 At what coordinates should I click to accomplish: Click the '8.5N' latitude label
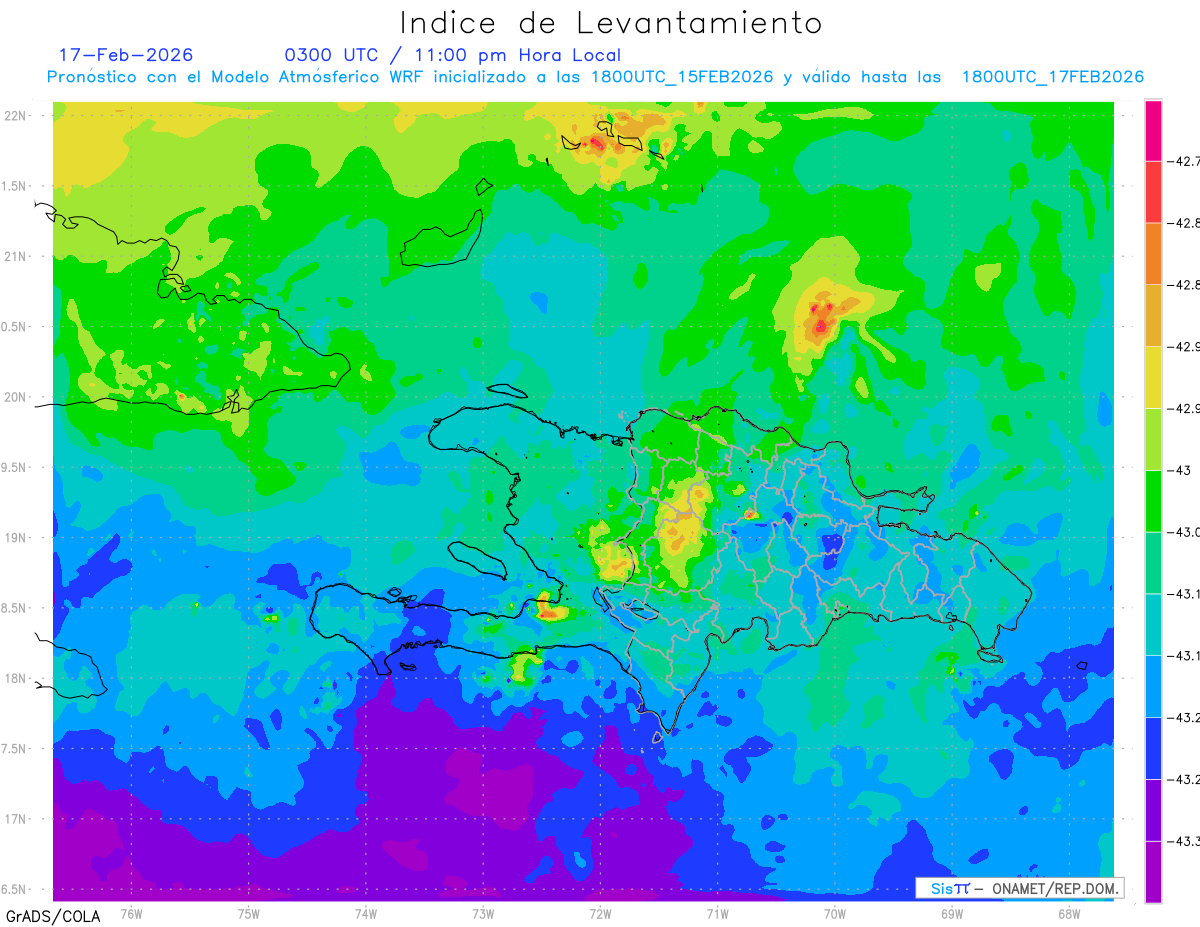click(14, 608)
